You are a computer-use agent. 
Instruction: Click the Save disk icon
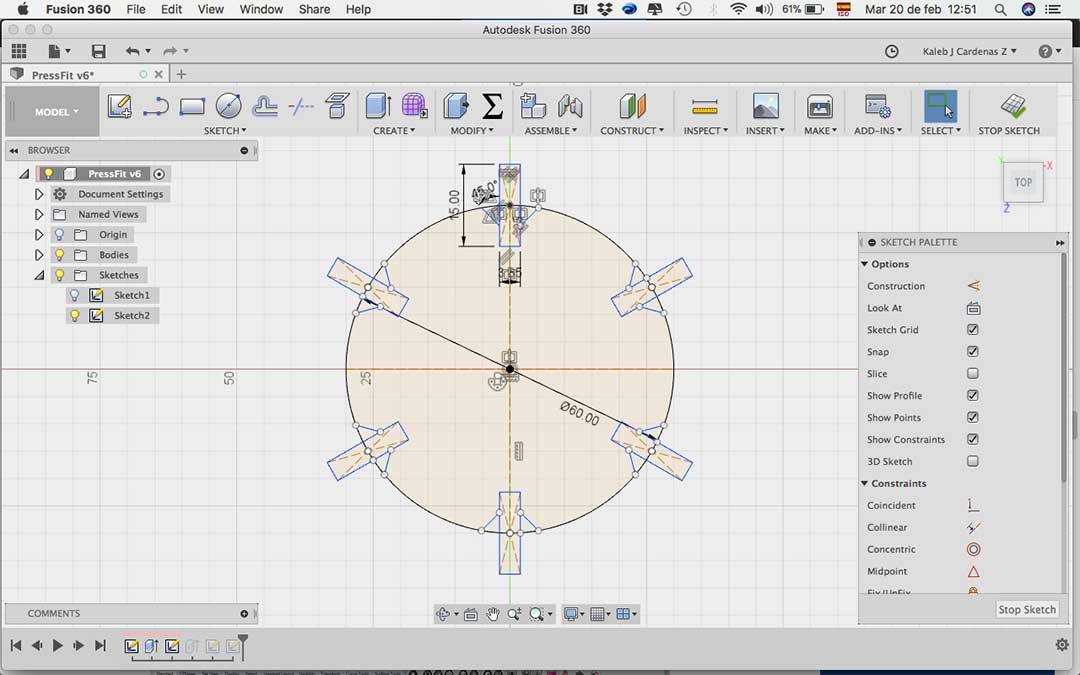click(x=98, y=51)
